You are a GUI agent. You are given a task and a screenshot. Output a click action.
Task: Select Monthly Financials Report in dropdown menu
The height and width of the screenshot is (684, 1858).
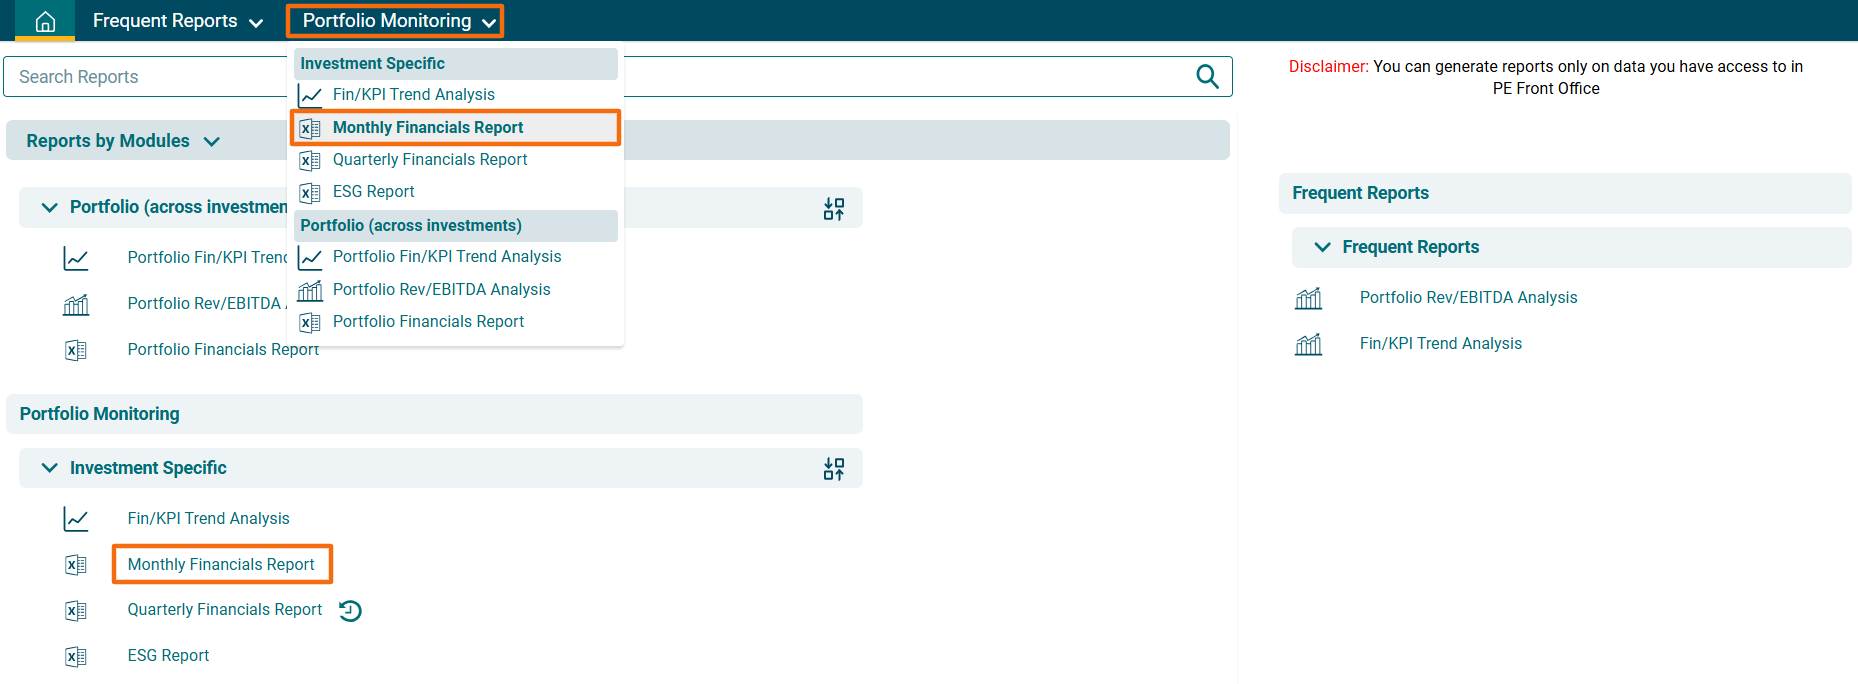(428, 128)
